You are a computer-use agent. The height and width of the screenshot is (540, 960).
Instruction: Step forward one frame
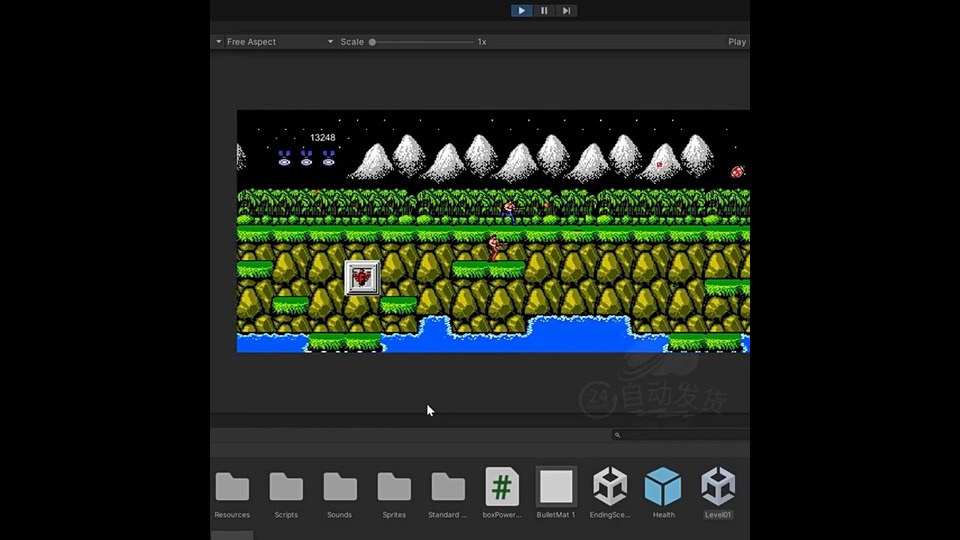[x=566, y=10]
